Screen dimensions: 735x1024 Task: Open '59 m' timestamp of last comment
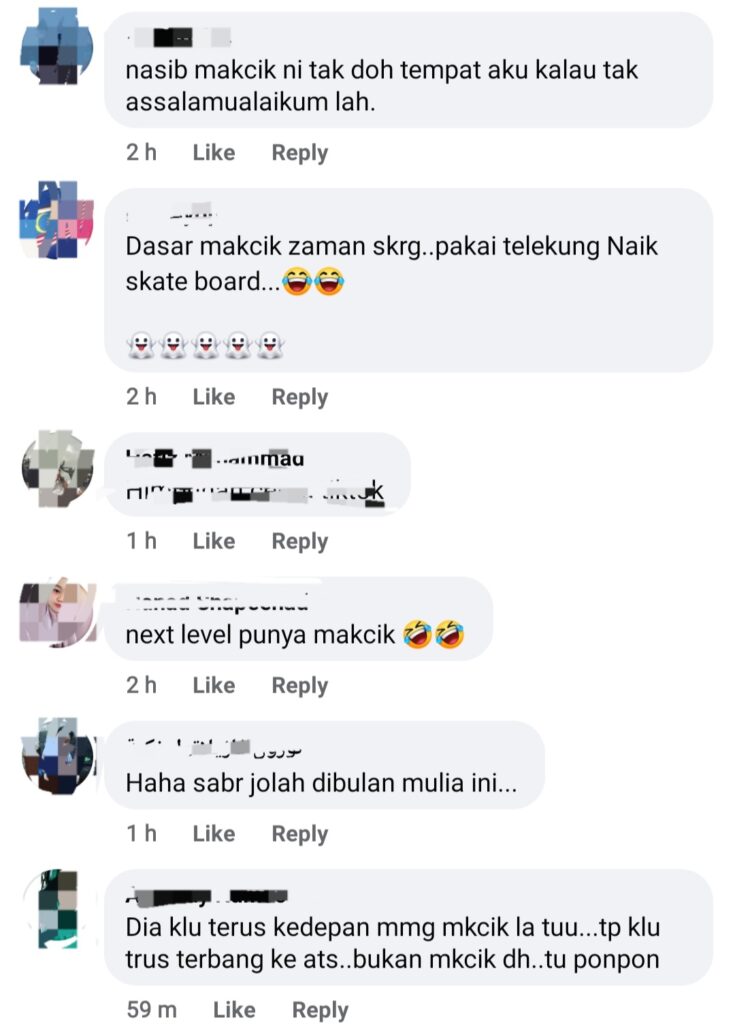[x=152, y=1010]
